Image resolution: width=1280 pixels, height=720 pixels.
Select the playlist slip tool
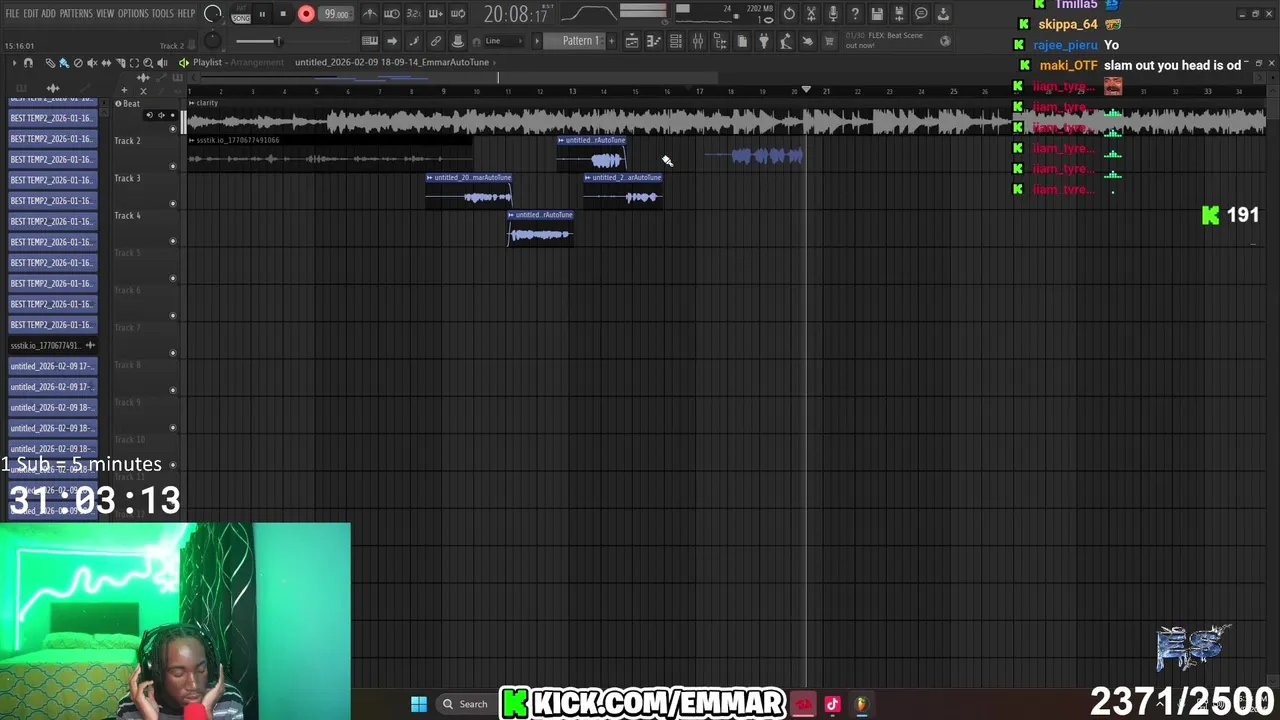[106, 63]
